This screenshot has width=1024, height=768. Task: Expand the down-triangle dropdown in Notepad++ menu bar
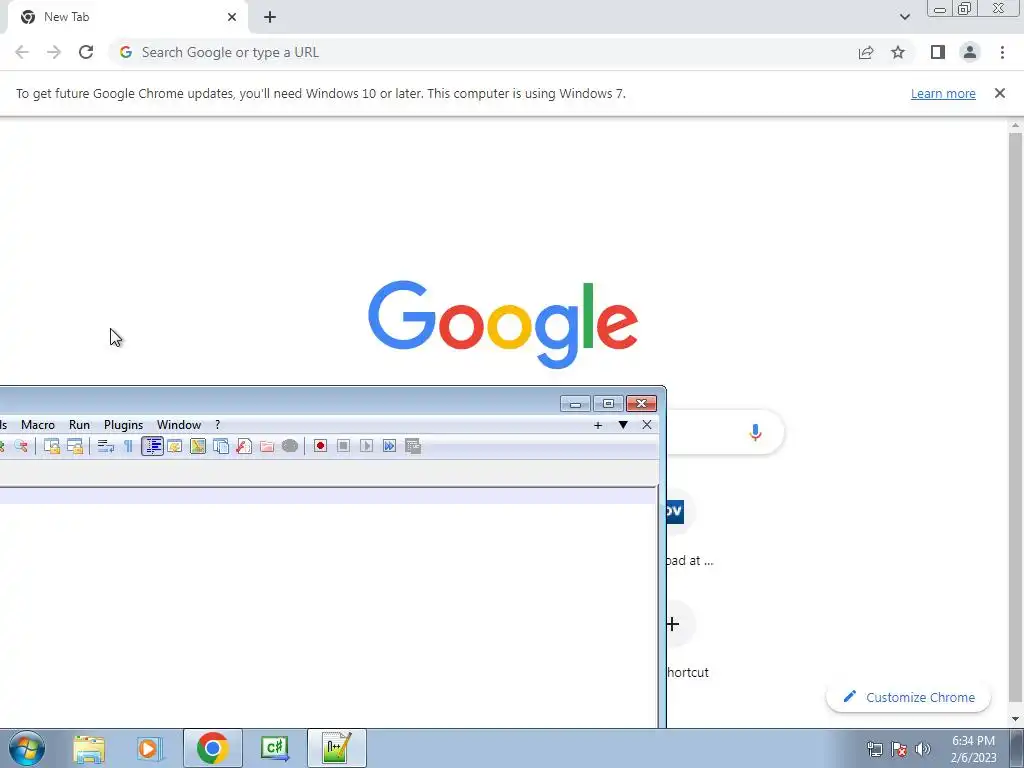[623, 425]
